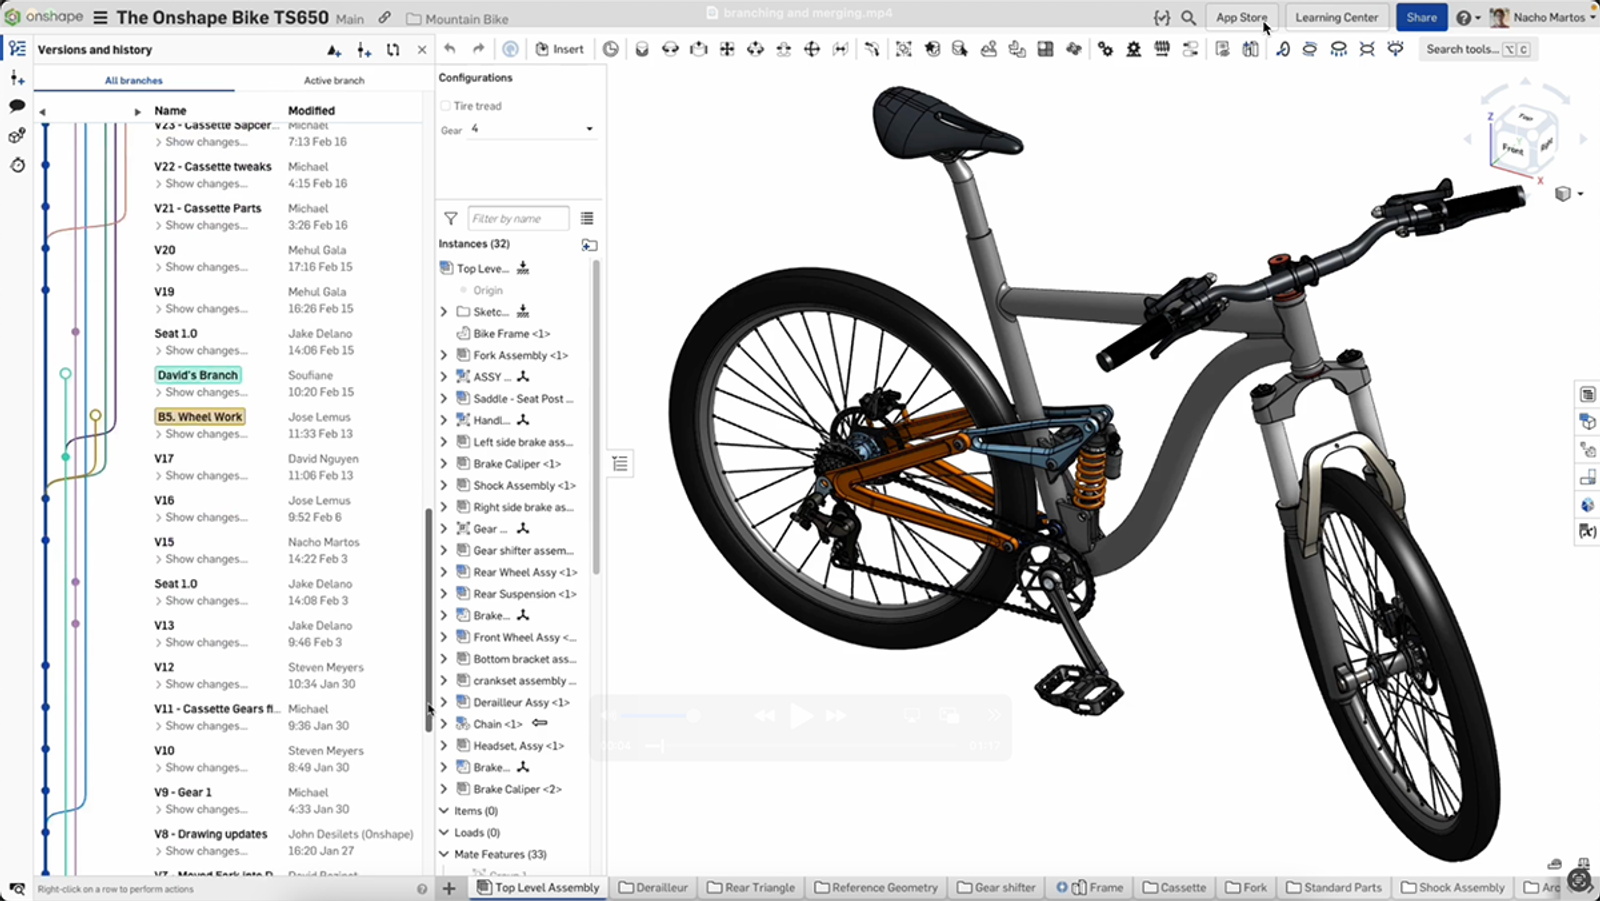This screenshot has width=1600, height=901.
Task: Click the Undo arrow in toolbar
Action: click(x=450, y=49)
